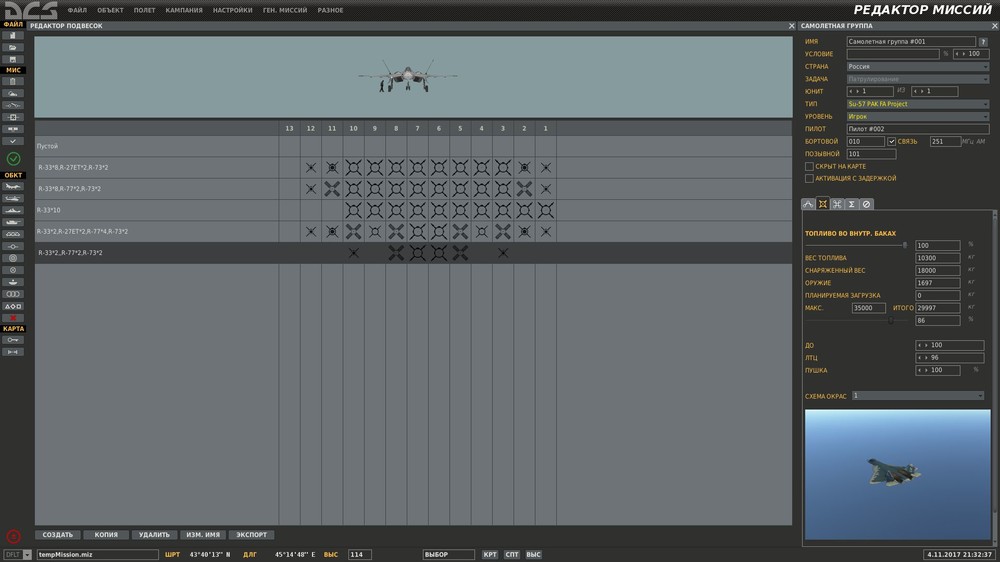Click the ЛТЦ flare count stepper

tap(950, 358)
